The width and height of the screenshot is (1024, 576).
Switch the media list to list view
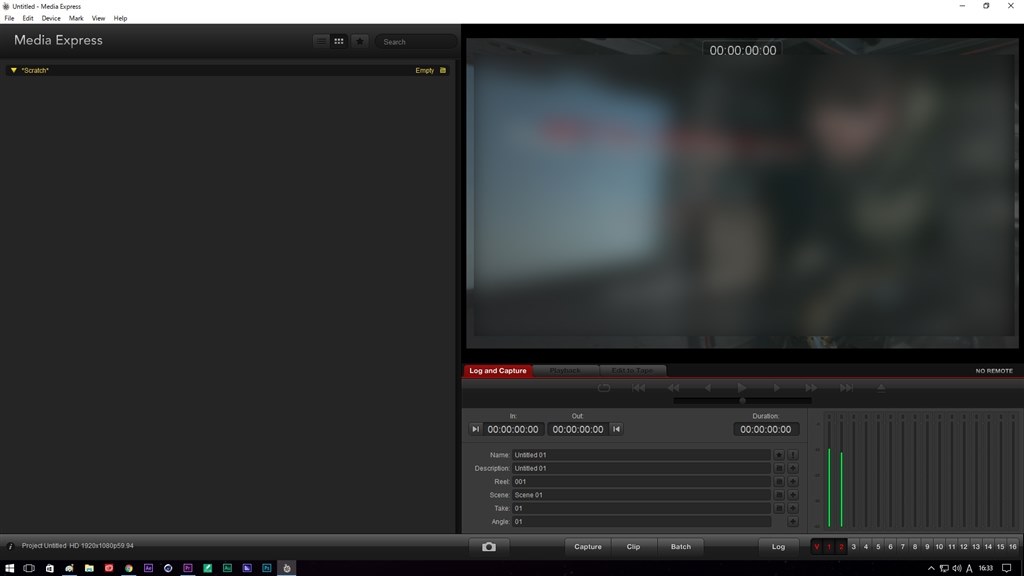tap(321, 41)
